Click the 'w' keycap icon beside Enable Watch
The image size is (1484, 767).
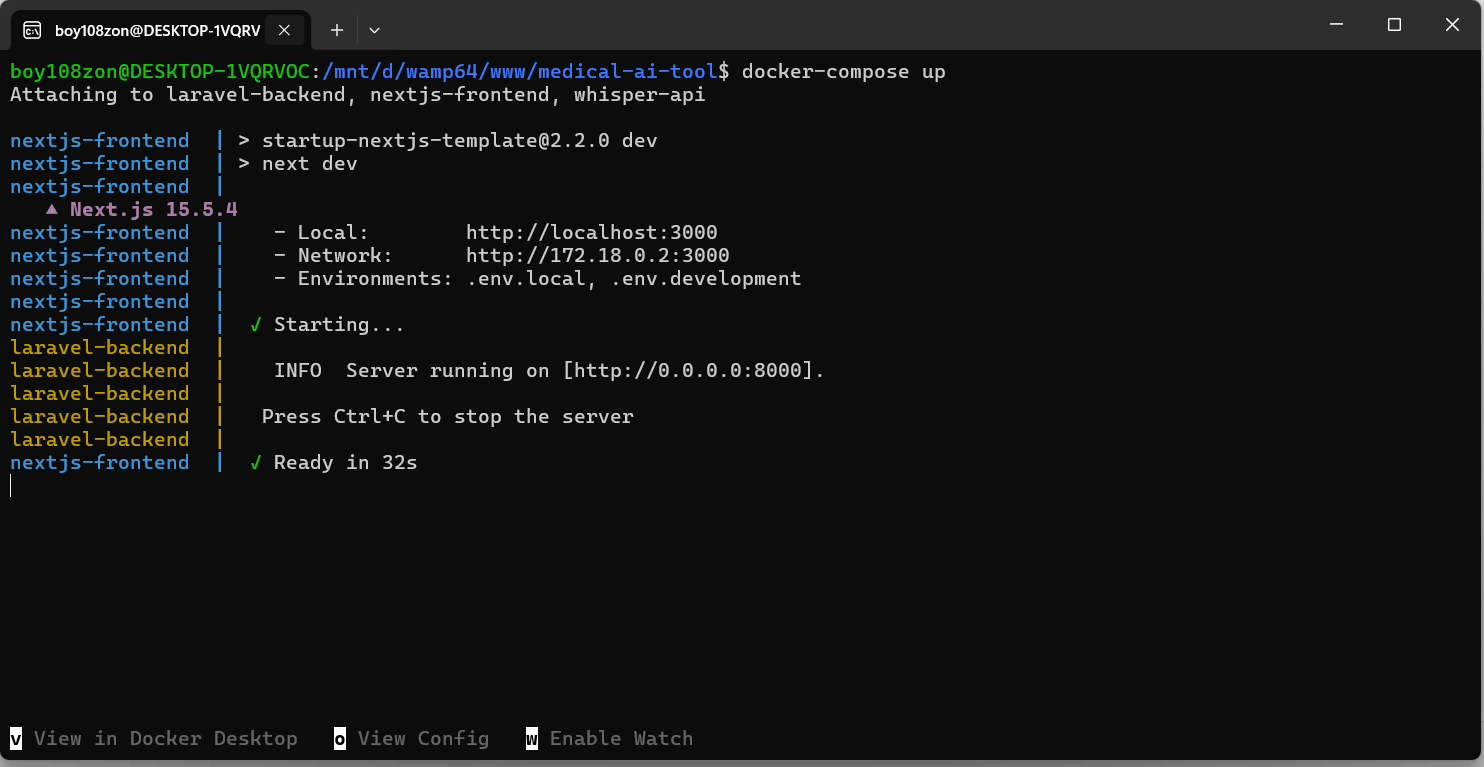click(x=532, y=738)
